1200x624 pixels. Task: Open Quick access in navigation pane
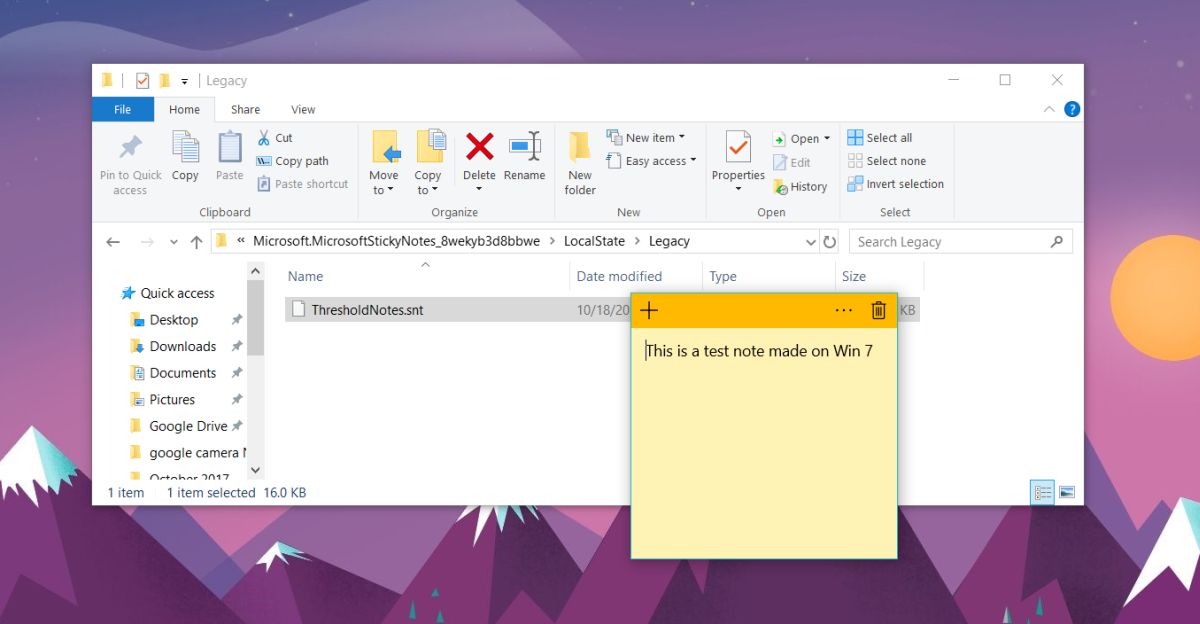pos(168,293)
